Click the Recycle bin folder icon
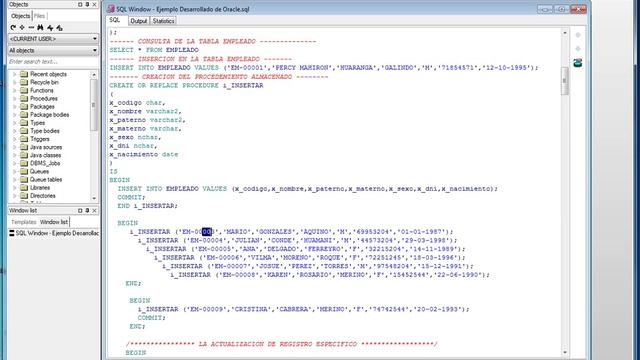The width and height of the screenshot is (640, 360). (x=24, y=82)
